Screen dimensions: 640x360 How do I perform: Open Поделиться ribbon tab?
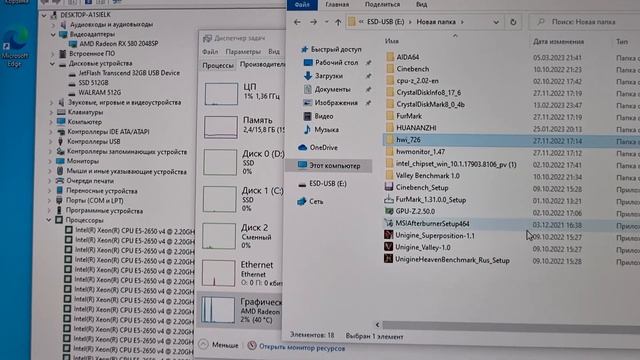pyautogui.click(x=382, y=4)
